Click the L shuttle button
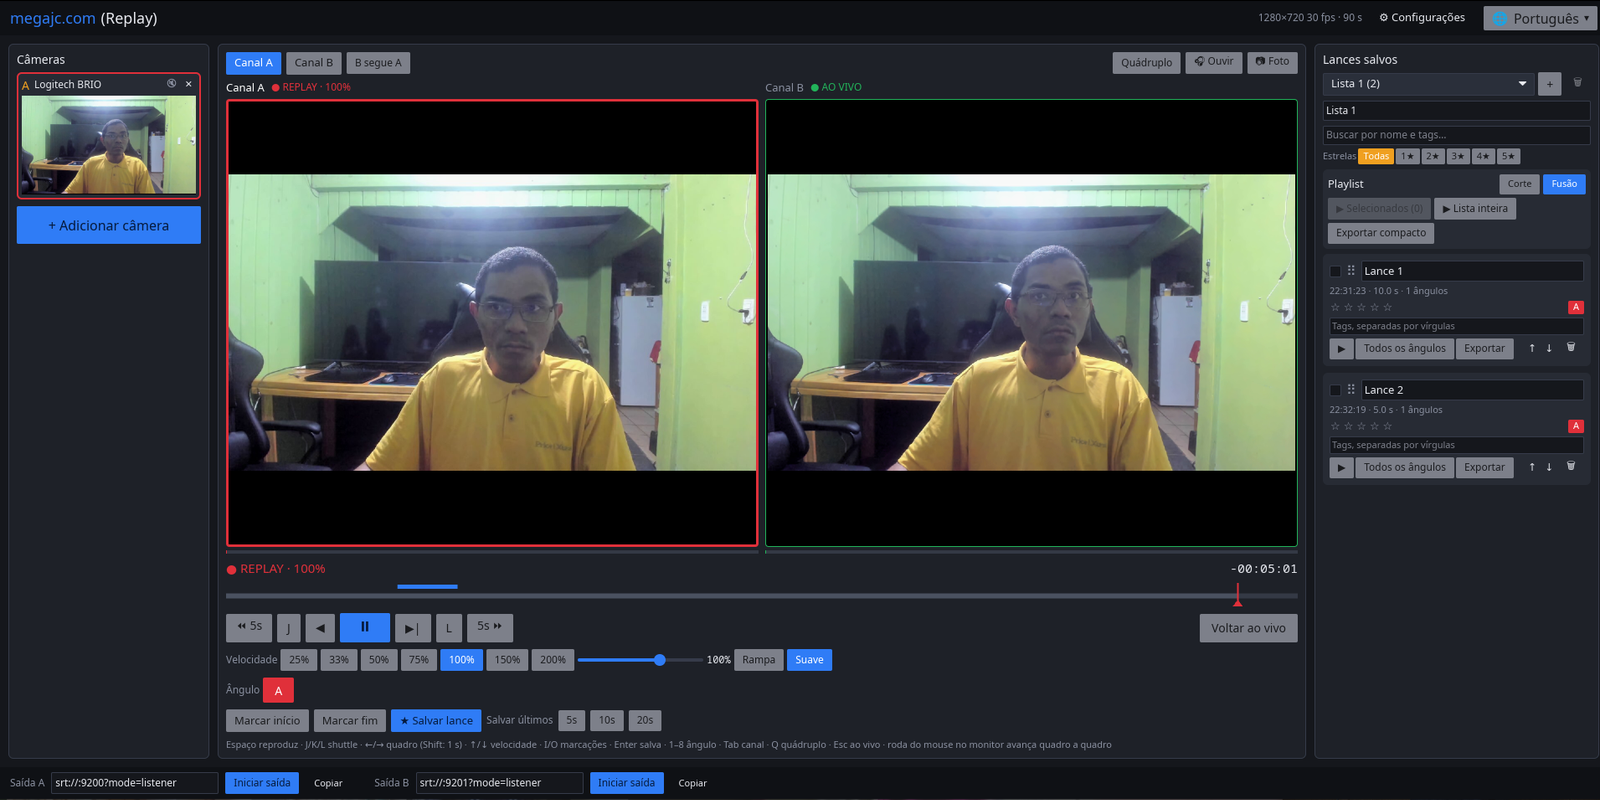This screenshot has height=800, width=1600. coord(449,628)
